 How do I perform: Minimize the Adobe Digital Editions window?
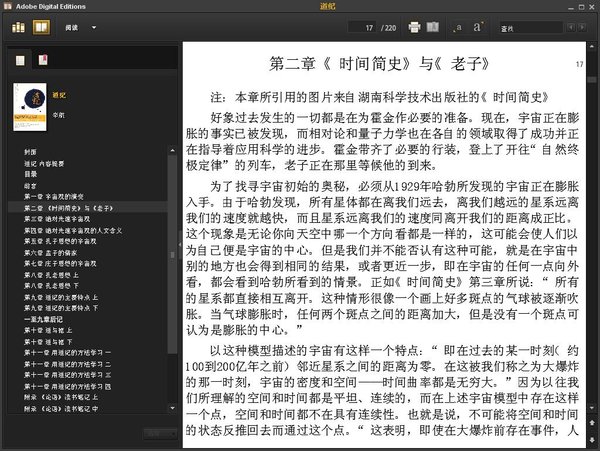[571, 7]
